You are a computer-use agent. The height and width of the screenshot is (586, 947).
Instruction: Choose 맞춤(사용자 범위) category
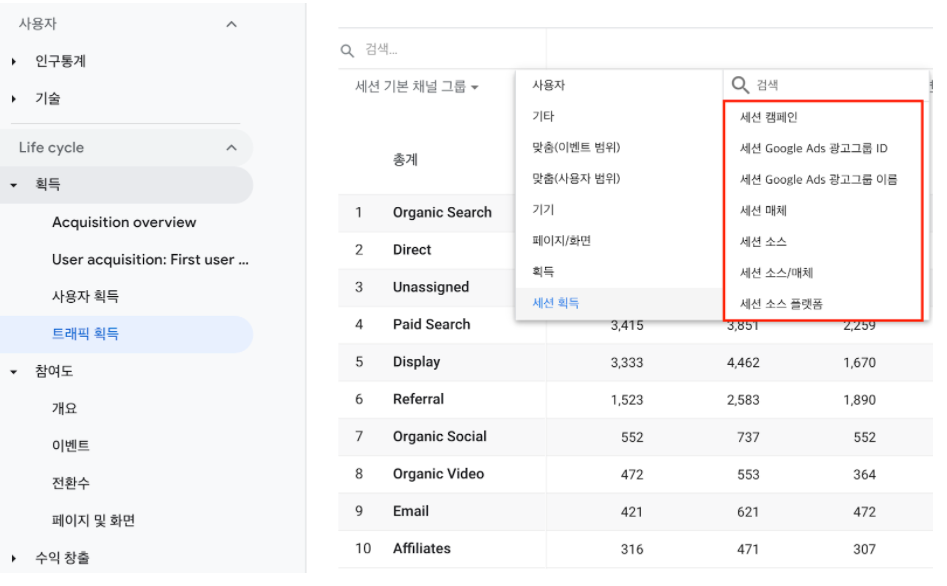619,179
